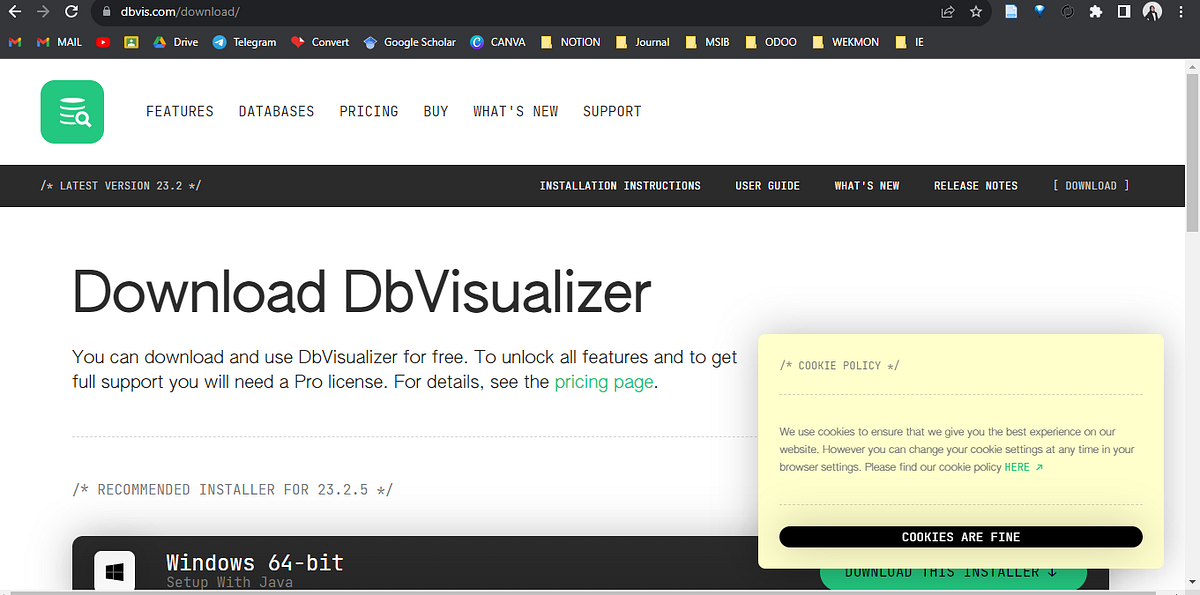Screen dimensions: 1200x595
Task: Open the YouTube bookmark
Action: [103, 42]
